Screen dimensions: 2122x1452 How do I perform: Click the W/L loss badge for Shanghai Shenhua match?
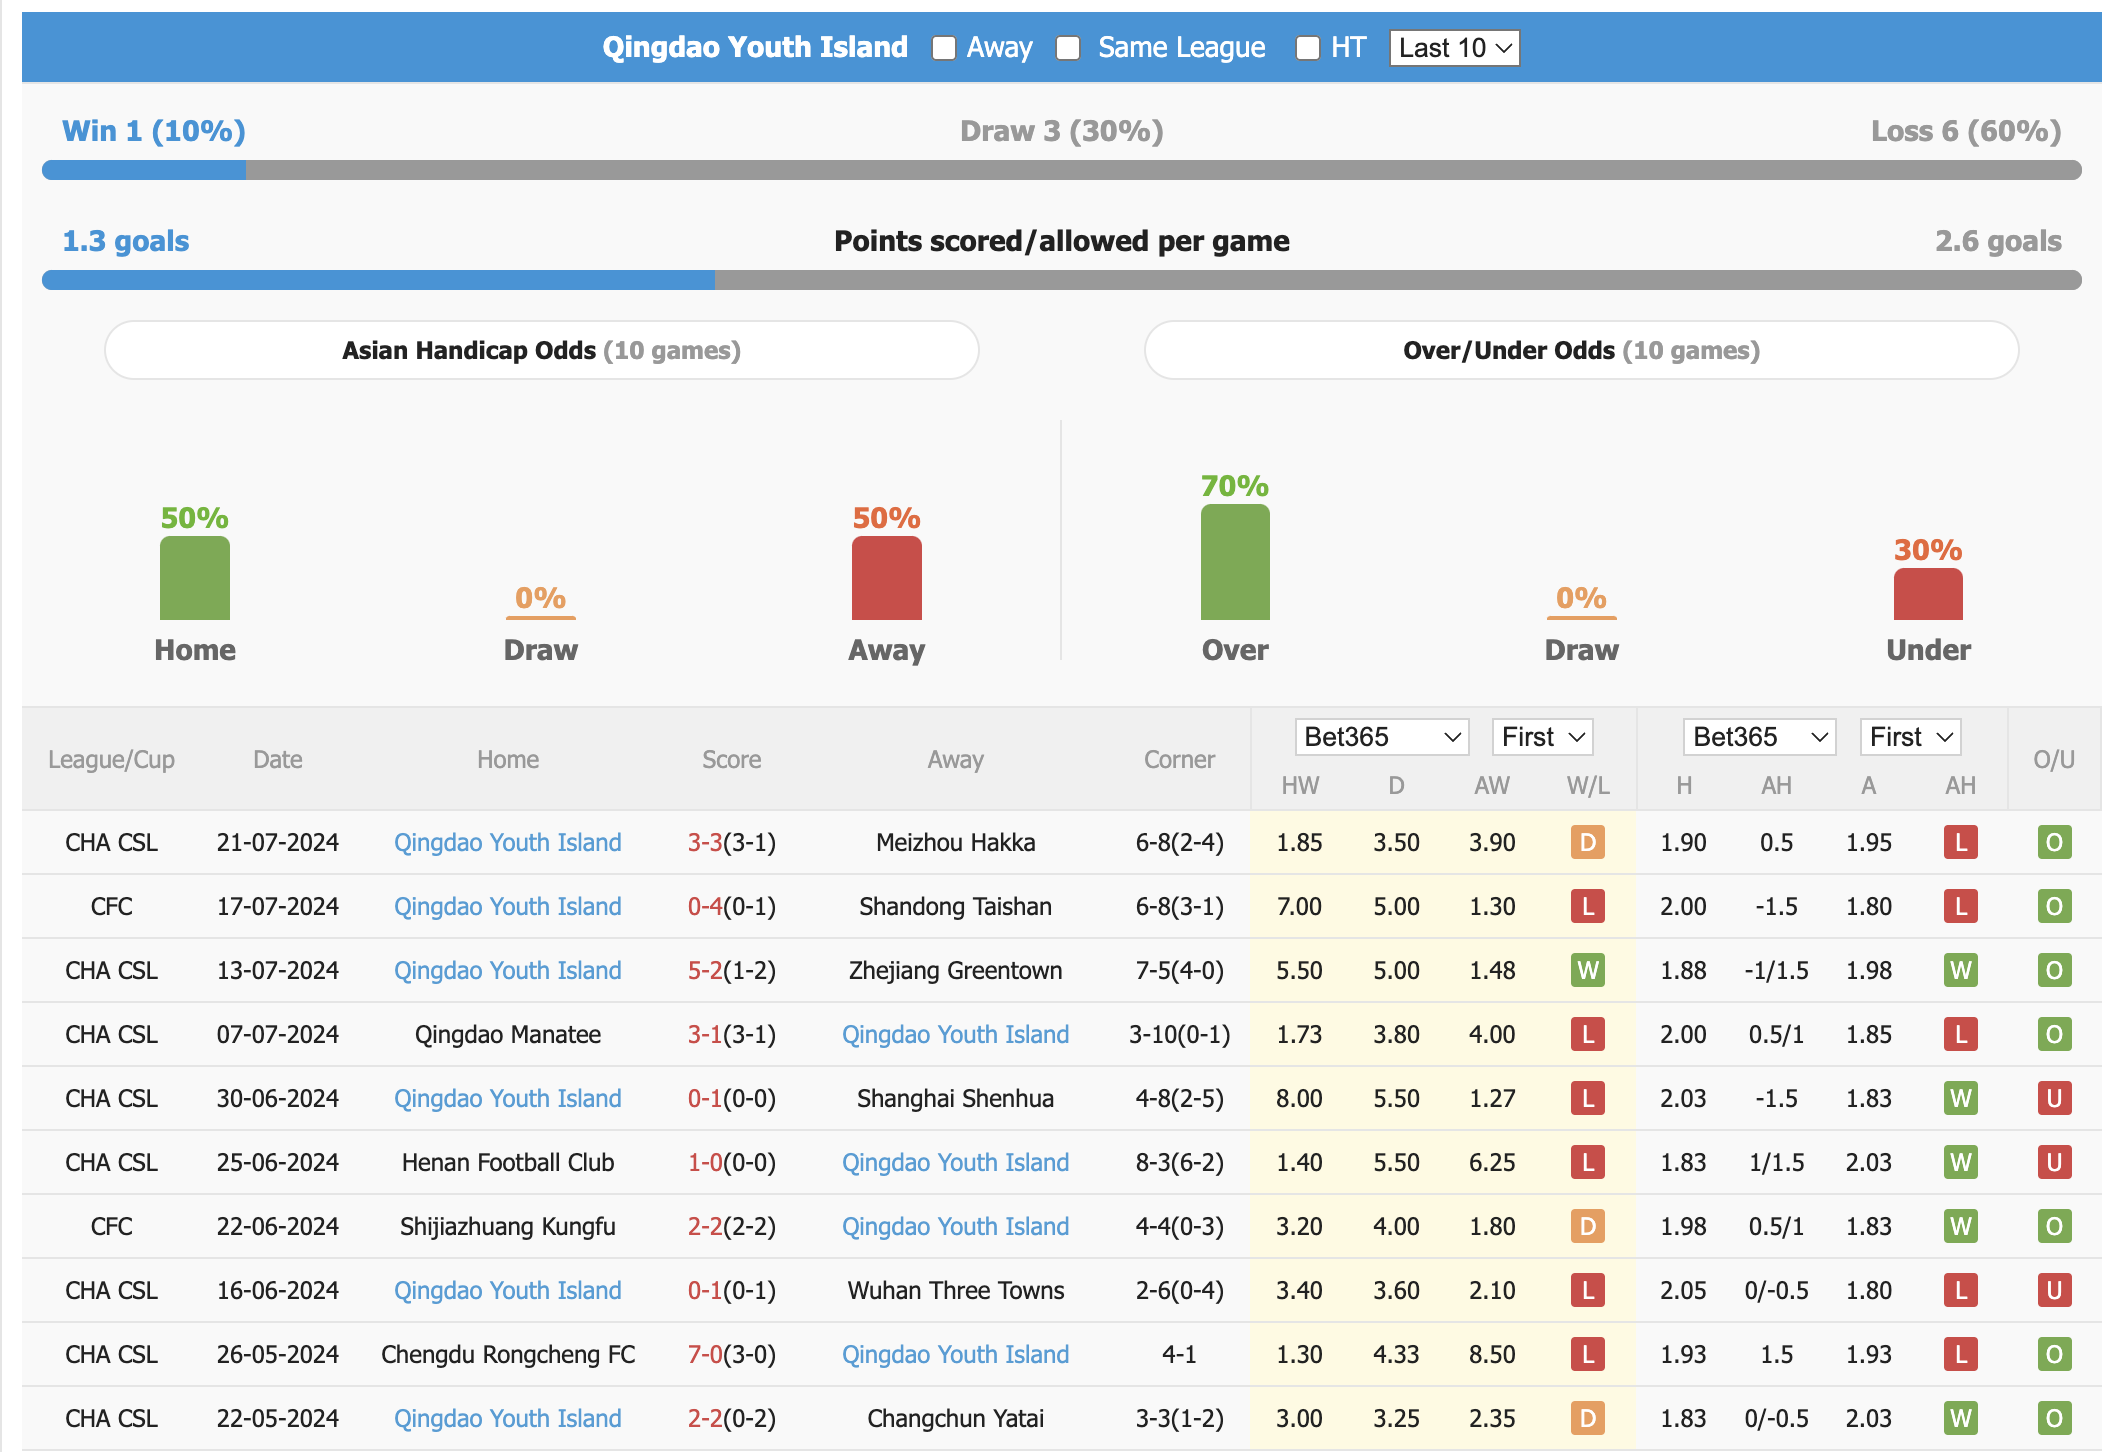tap(1588, 1099)
